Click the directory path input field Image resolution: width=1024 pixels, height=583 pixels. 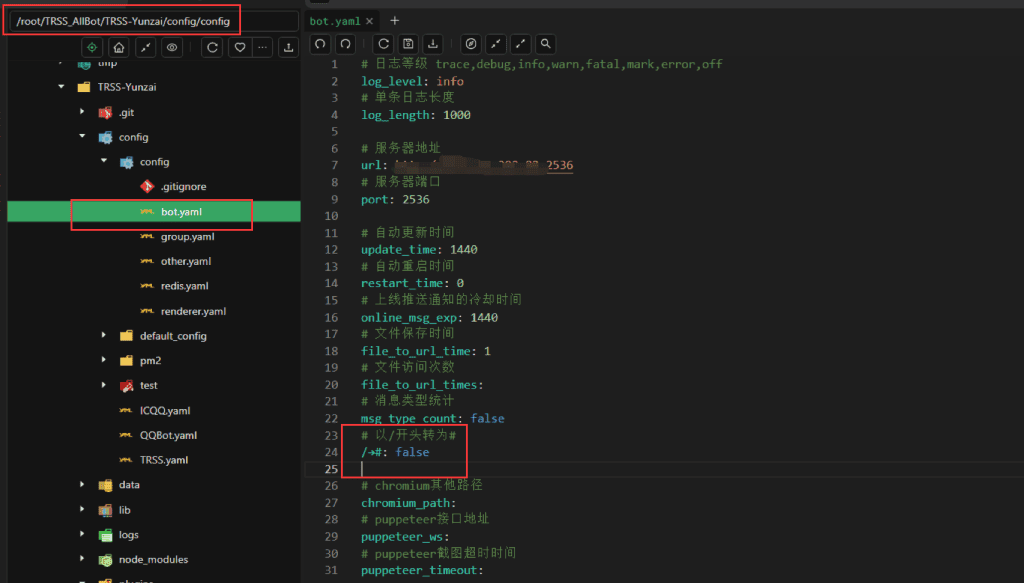pyautogui.click(x=151, y=21)
